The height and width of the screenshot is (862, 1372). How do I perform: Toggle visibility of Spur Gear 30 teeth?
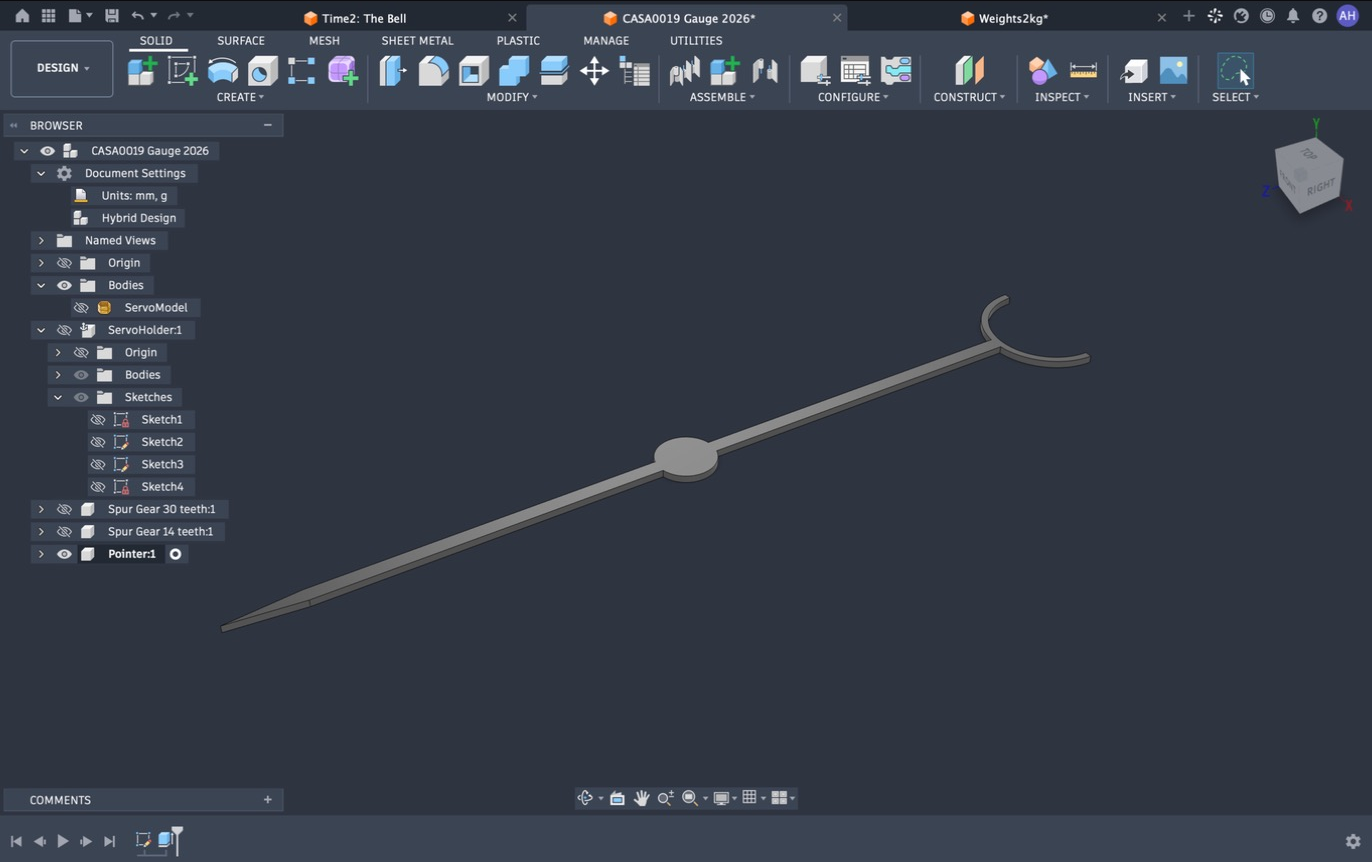[64, 509]
